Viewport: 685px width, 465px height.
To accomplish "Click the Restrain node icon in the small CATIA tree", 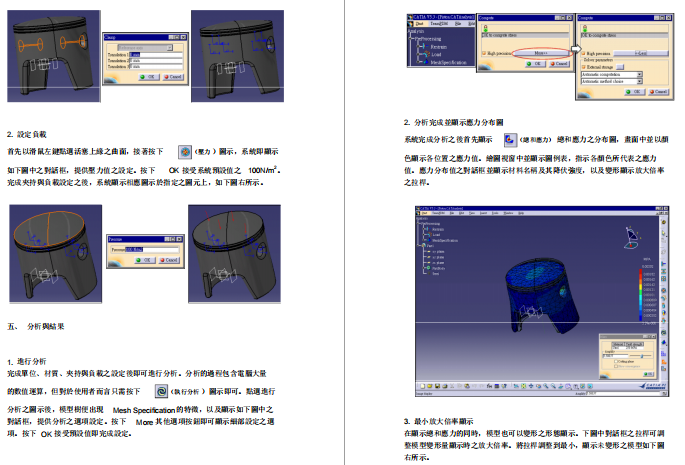I will coord(425,46).
